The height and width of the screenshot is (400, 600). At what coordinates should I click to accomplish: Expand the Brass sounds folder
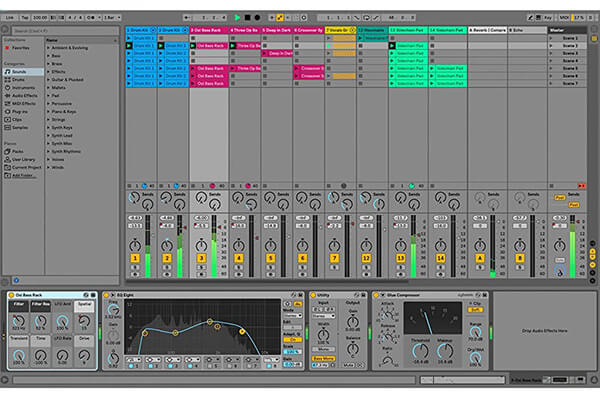tap(49, 64)
